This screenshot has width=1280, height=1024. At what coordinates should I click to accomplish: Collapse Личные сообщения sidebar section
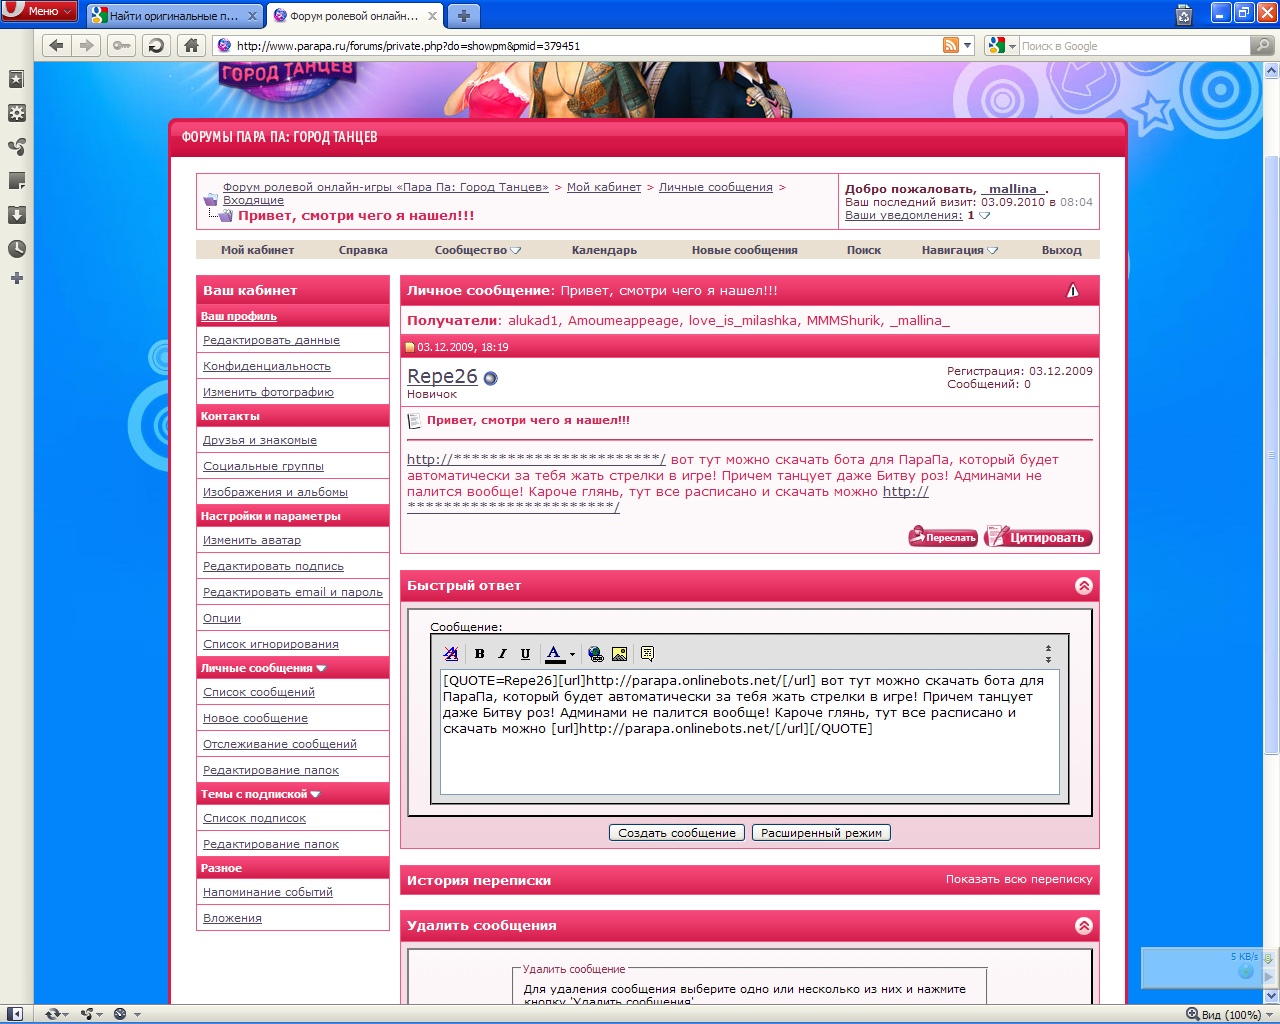tap(321, 668)
